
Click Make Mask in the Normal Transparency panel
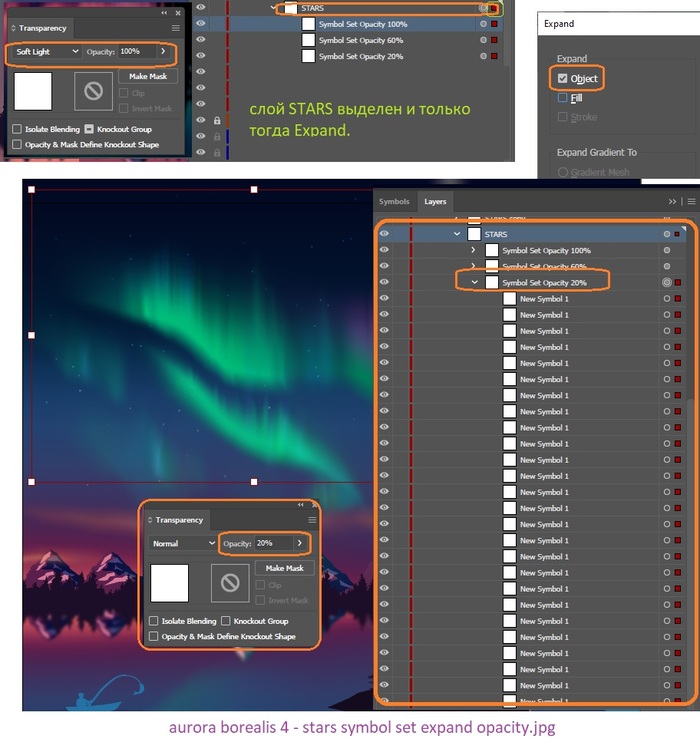(284, 568)
